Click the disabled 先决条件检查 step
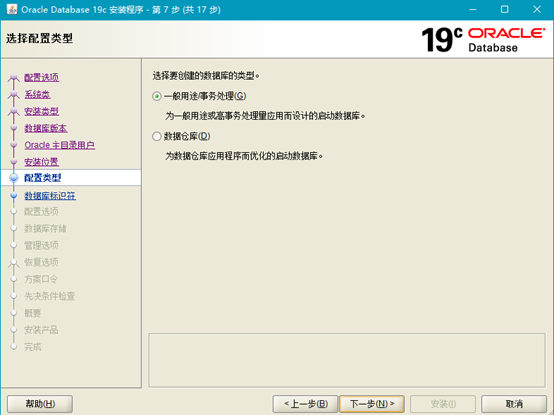 (x=49, y=296)
